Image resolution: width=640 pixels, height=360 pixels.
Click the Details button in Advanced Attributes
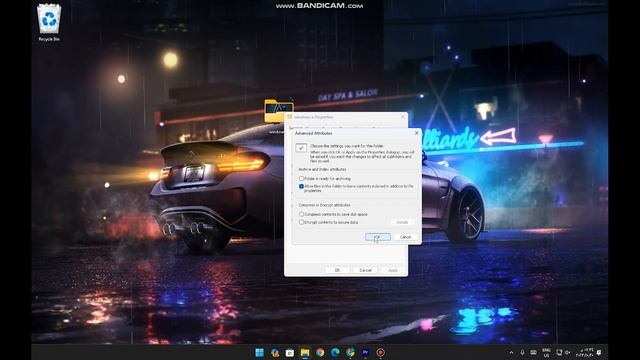[x=402, y=222]
